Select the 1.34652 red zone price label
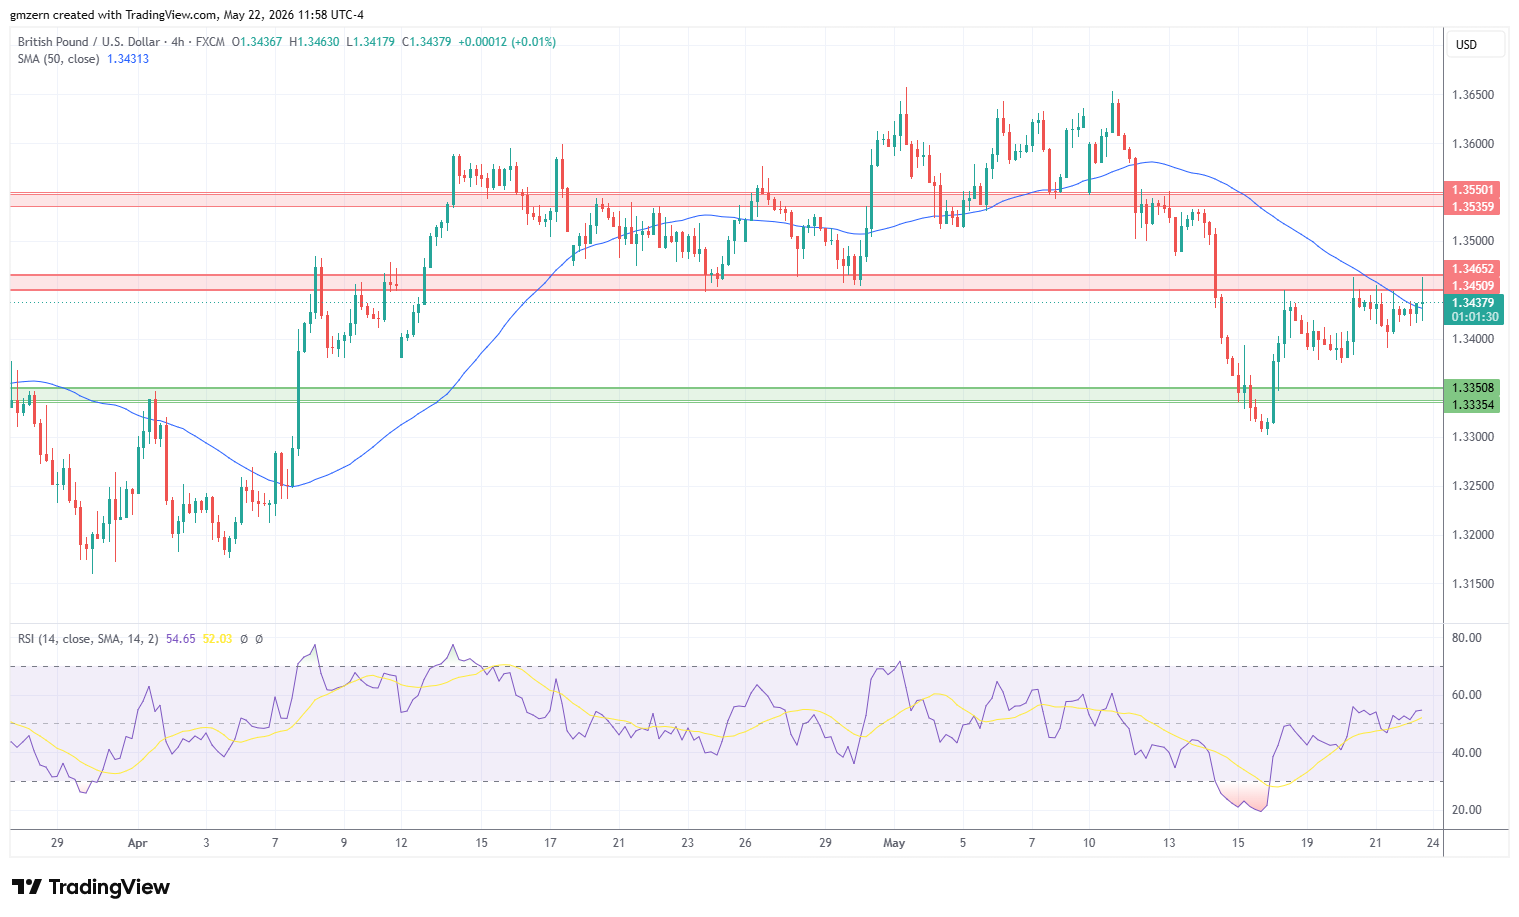 pyautogui.click(x=1473, y=269)
